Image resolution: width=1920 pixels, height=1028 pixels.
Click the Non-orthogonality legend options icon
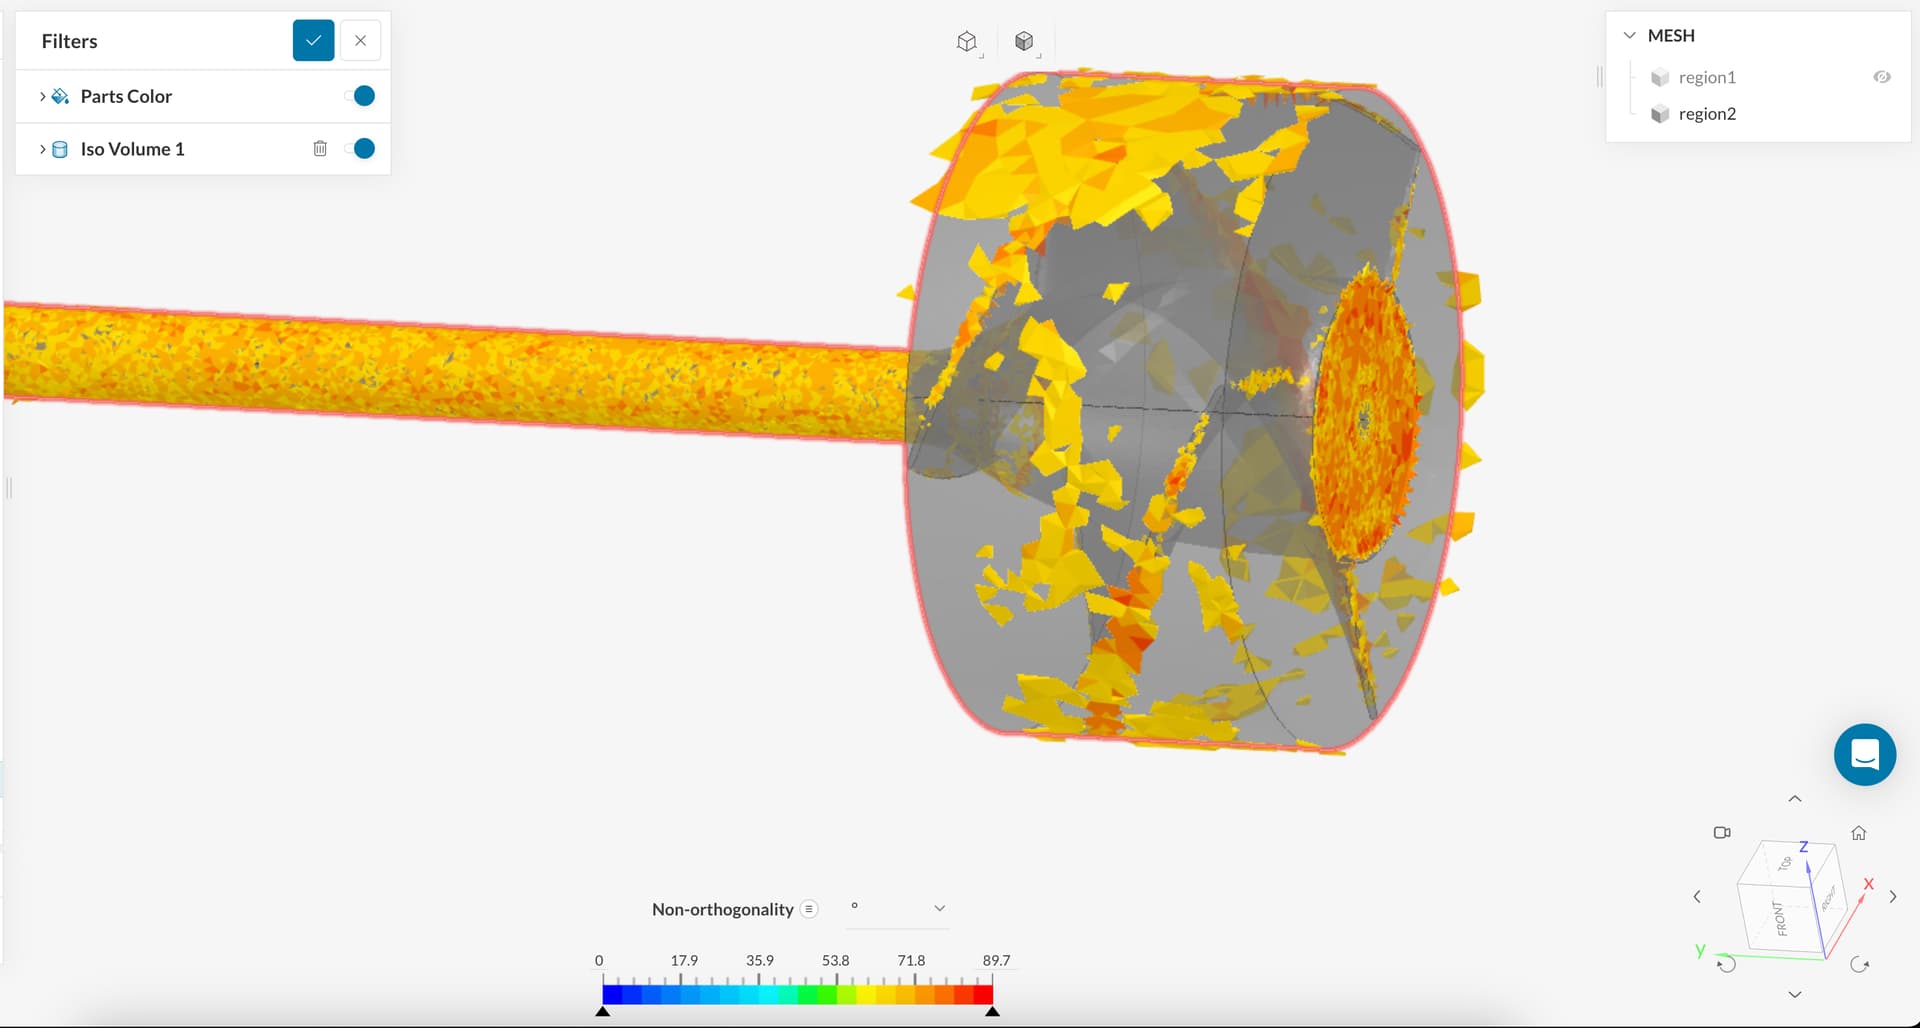tap(808, 908)
